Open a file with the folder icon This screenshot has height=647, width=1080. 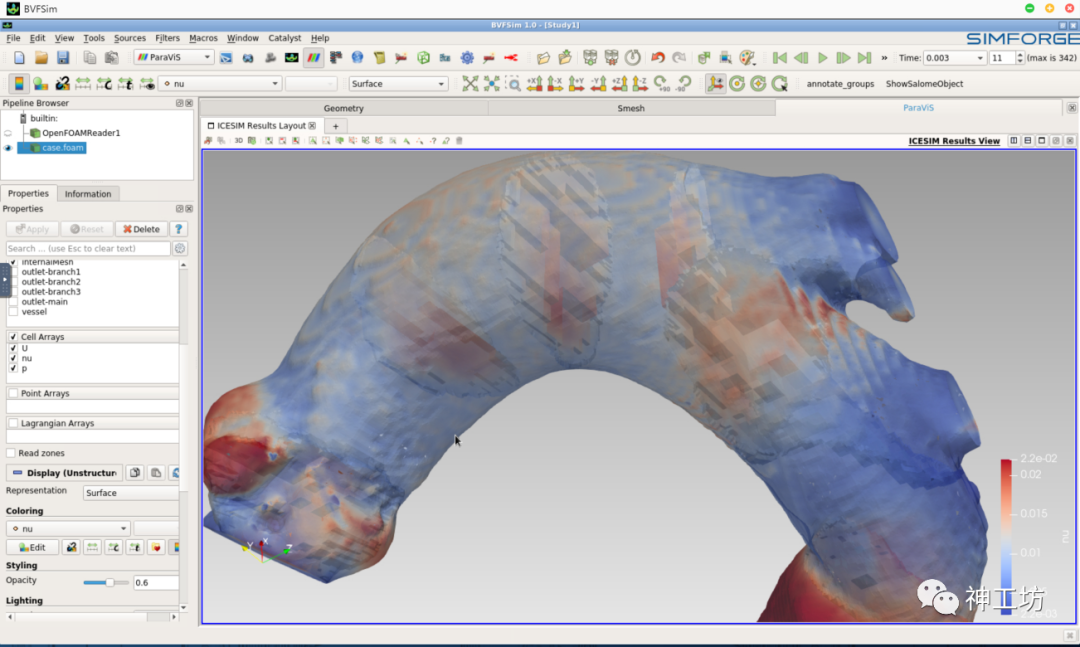point(41,58)
